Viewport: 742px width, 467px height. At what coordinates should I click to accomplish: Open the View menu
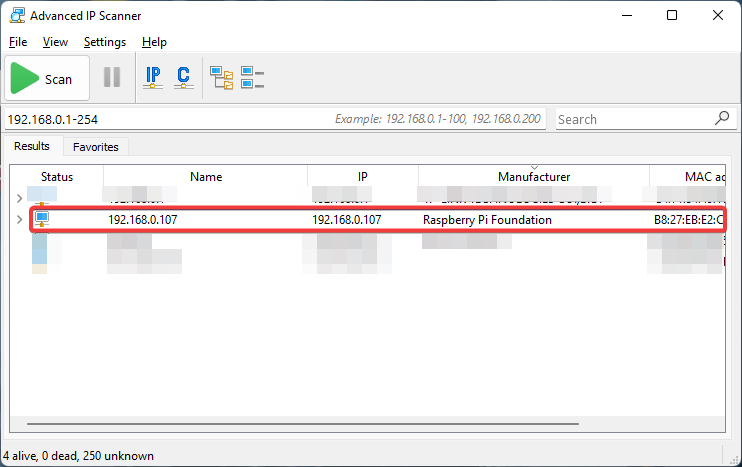[55, 42]
